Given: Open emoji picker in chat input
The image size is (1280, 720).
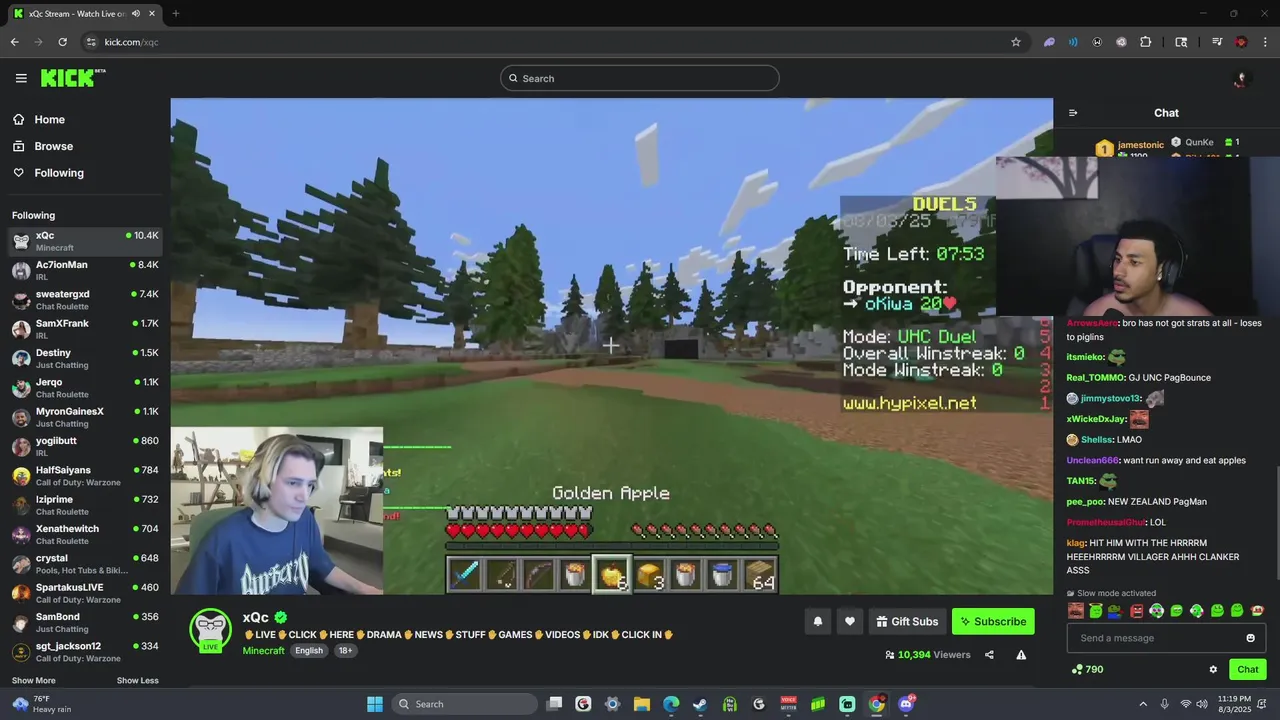Looking at the screenshot, I should (1250, 638).
